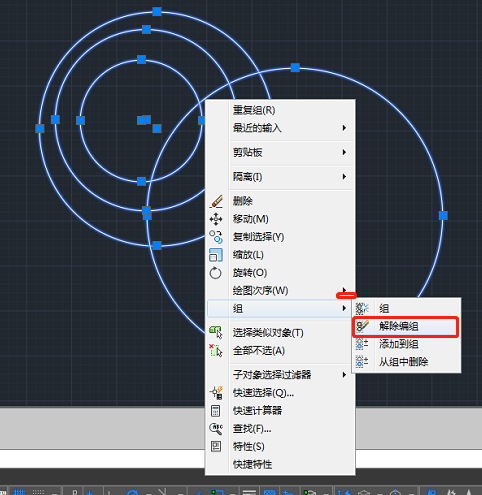Viewport: 482px width, 495px height.
Task: Click the 选择类似对象(T) icon
Action: (216, 333)
